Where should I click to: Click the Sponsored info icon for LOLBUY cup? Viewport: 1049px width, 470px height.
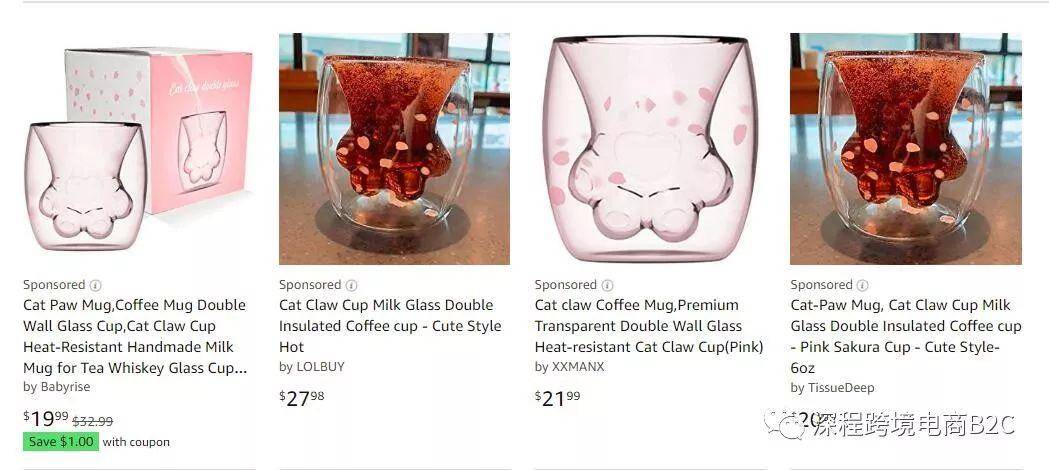[x=351, y=285]
